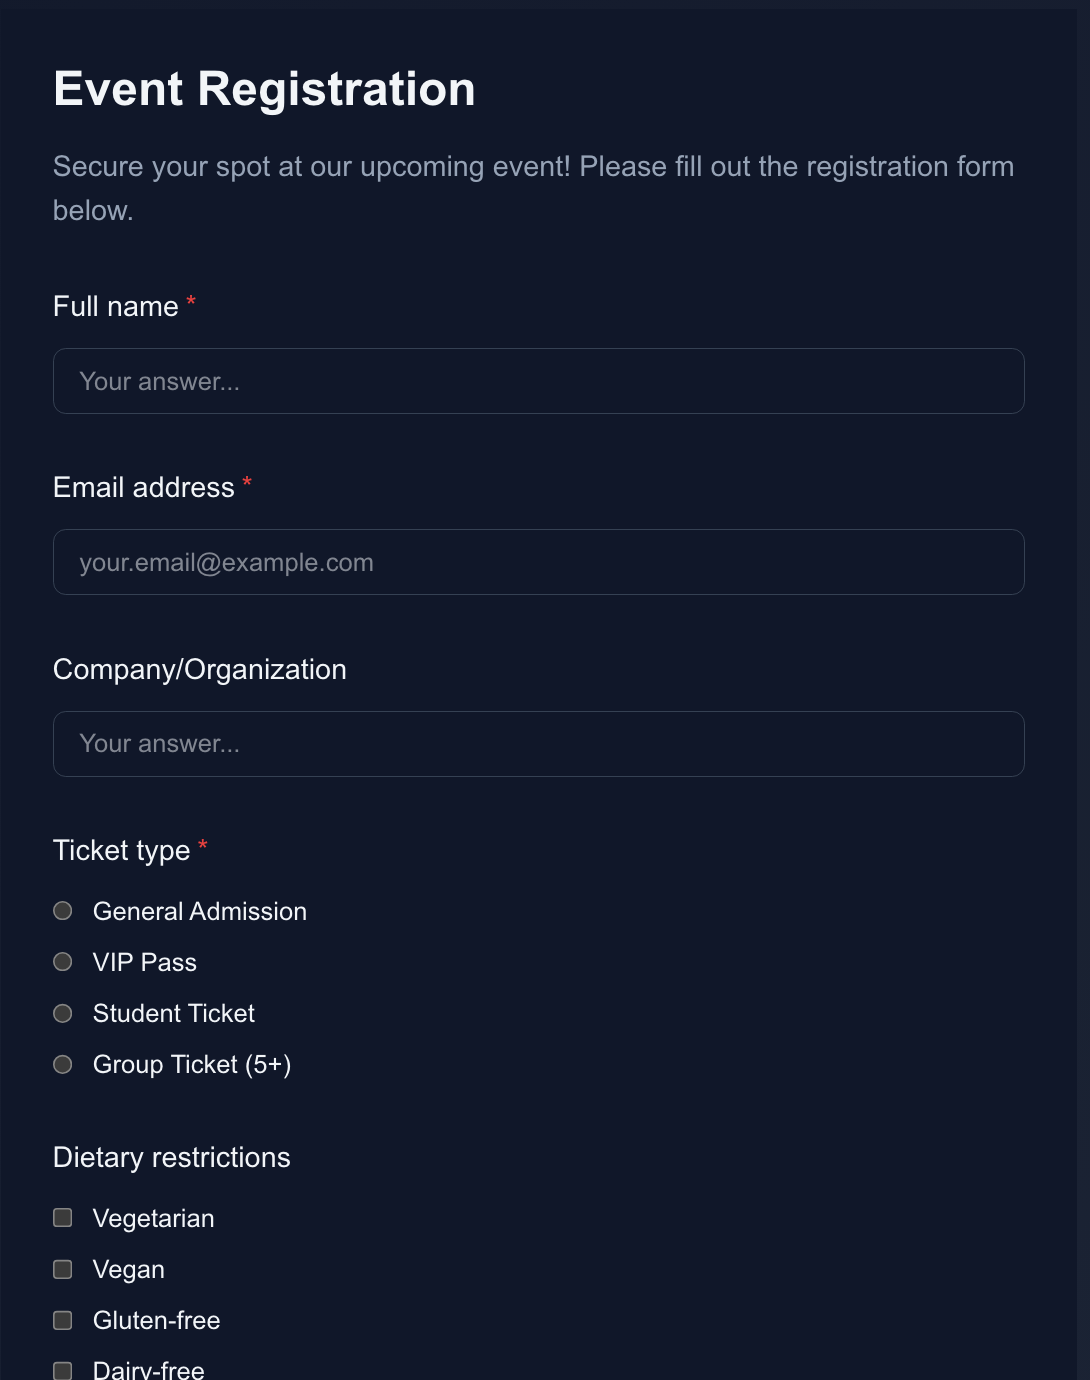Viewport: 1090px width, 1380px height.
Task: Enable the Vegan dietary checkbox
Action: pos(63,1269)
